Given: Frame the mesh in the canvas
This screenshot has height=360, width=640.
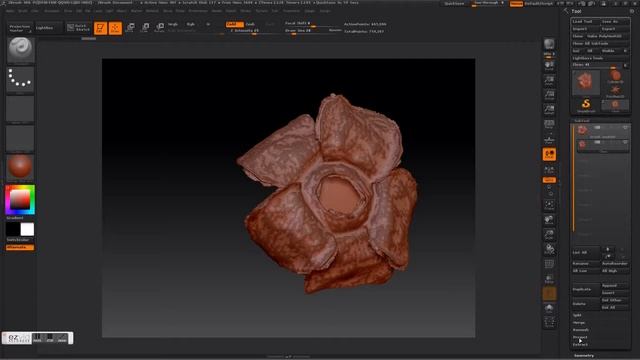Looking at the screenshot, I should tap(549, 205).
